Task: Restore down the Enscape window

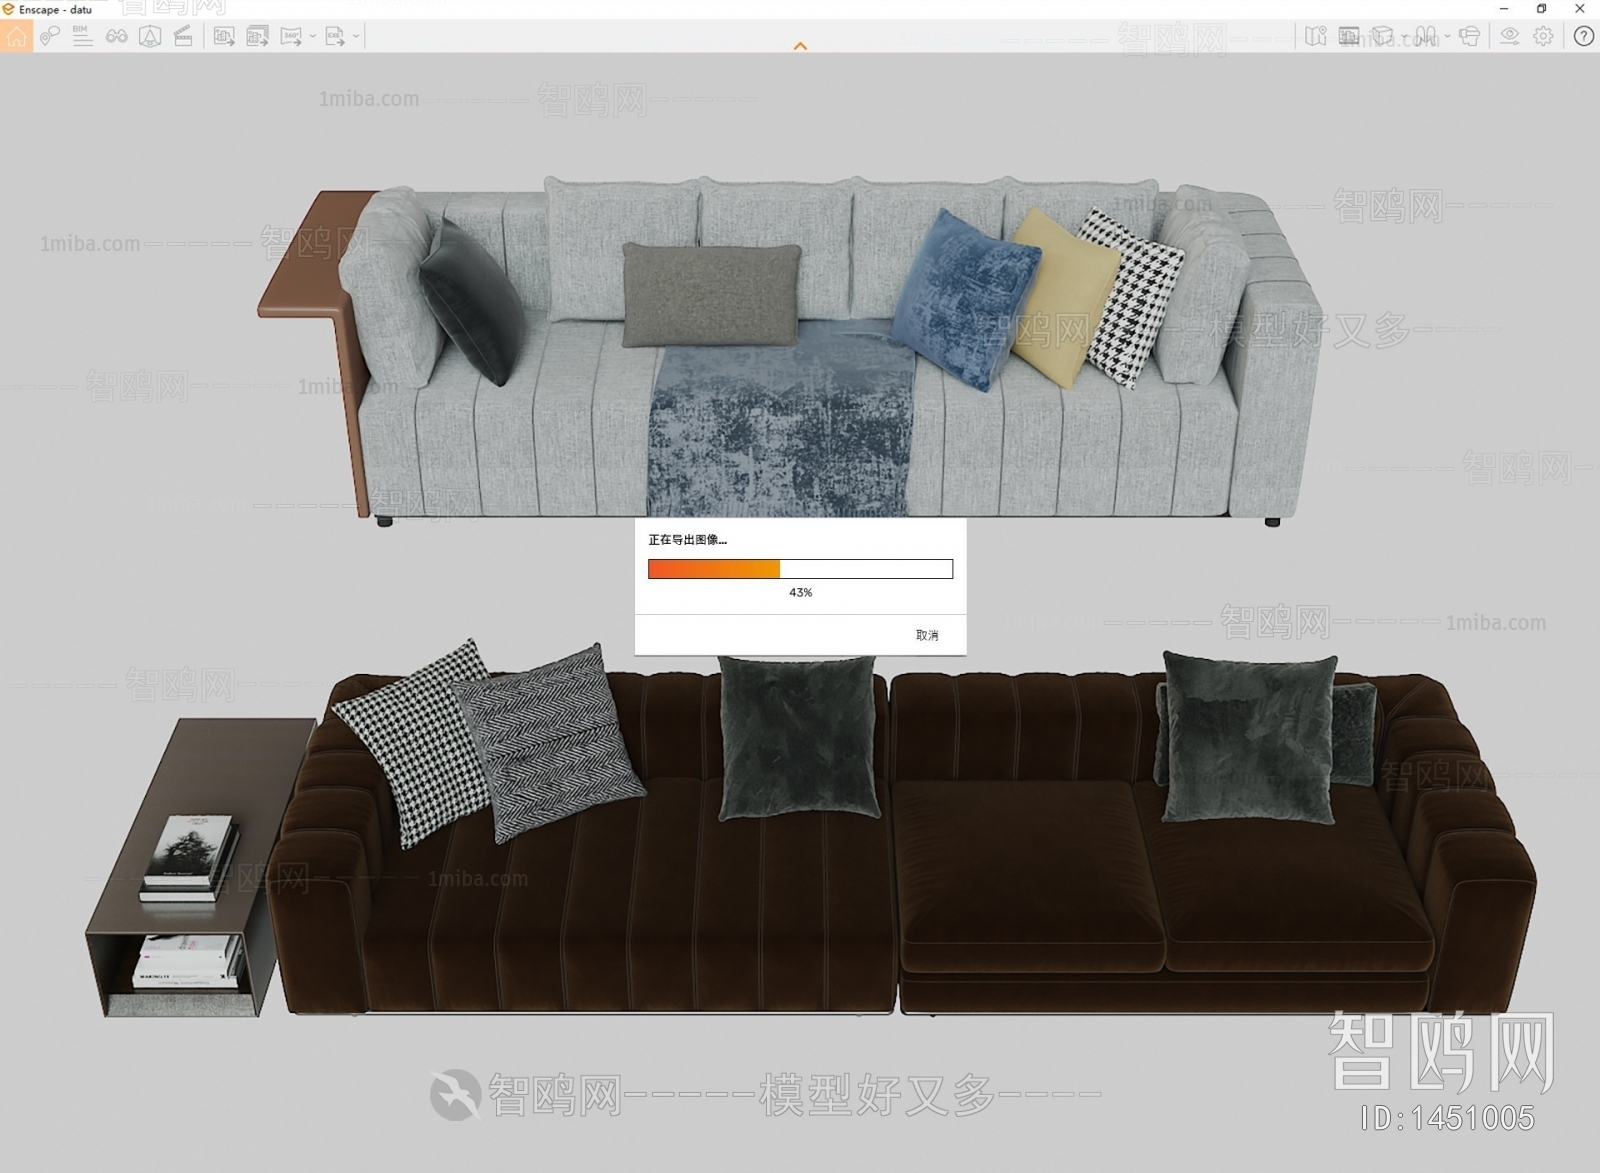Action: (x=1541, y=9)
